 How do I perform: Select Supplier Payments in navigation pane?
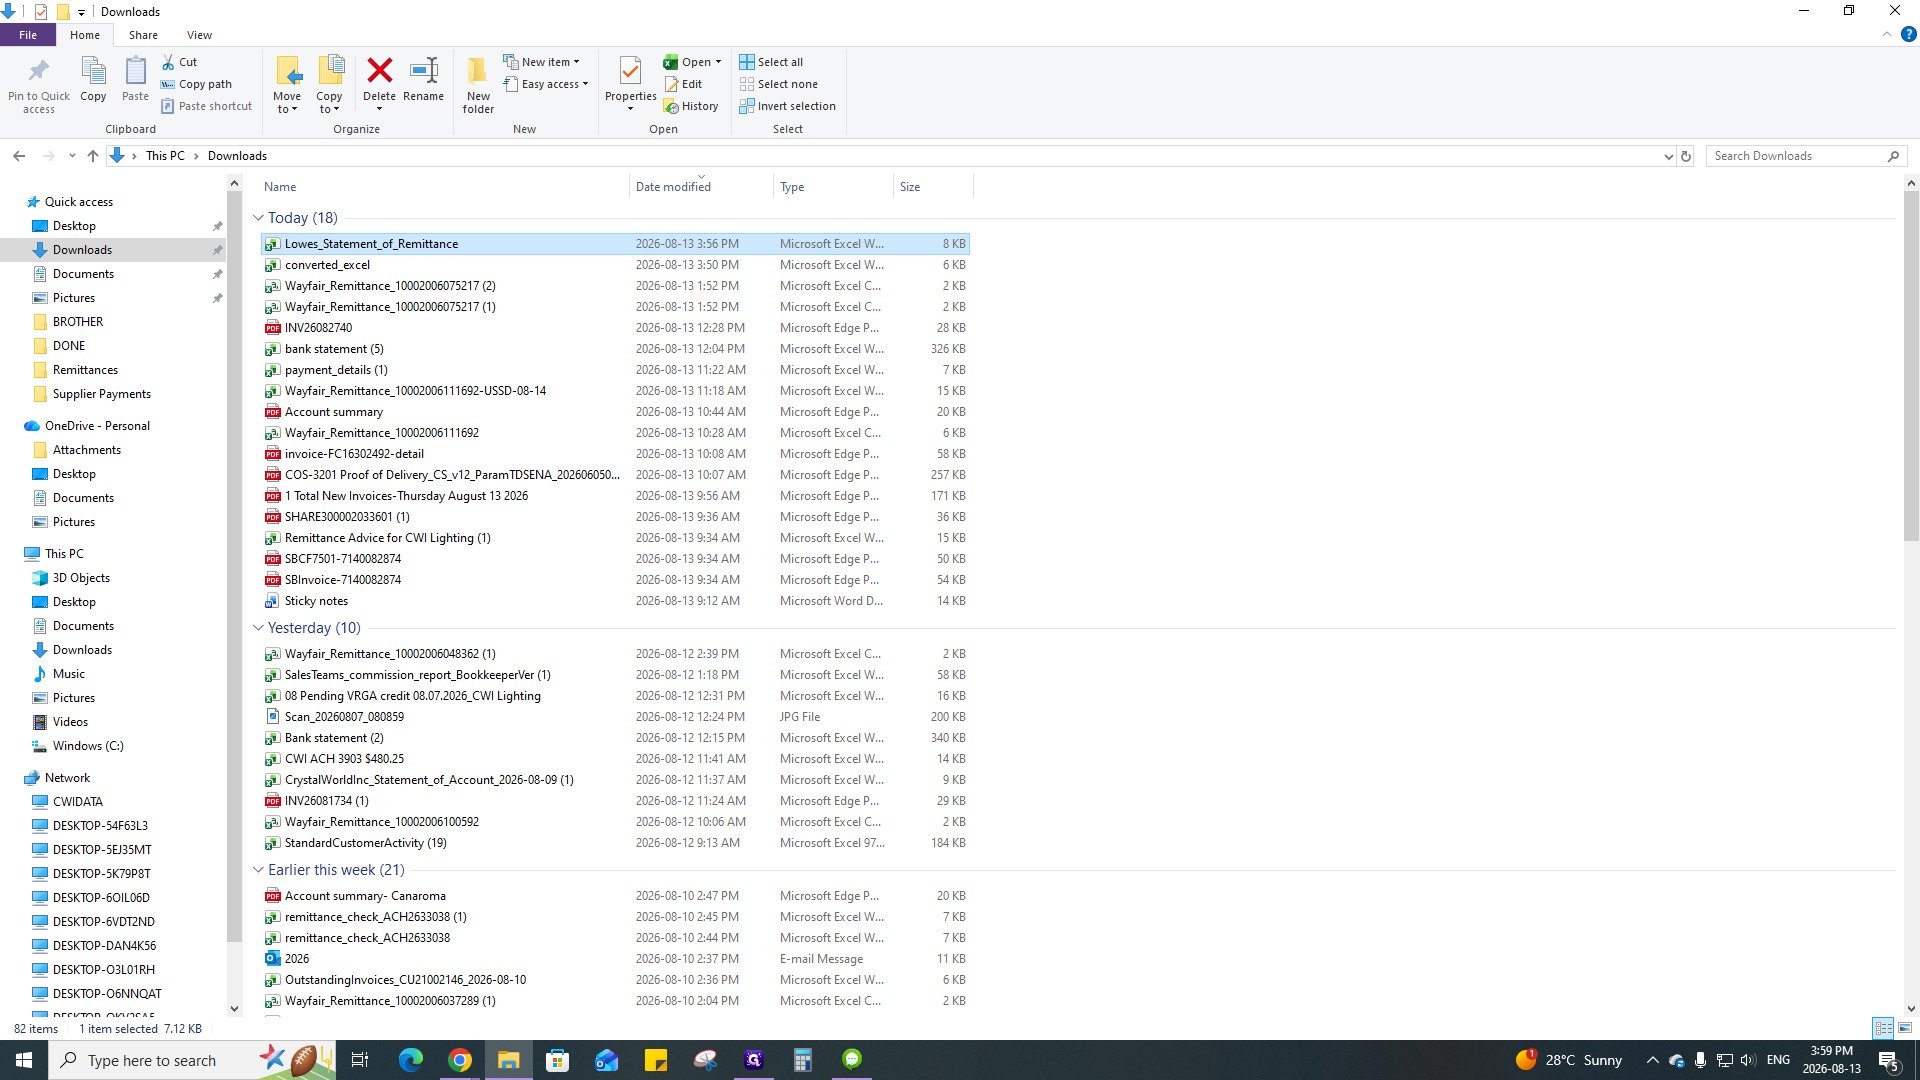point(101,394)
